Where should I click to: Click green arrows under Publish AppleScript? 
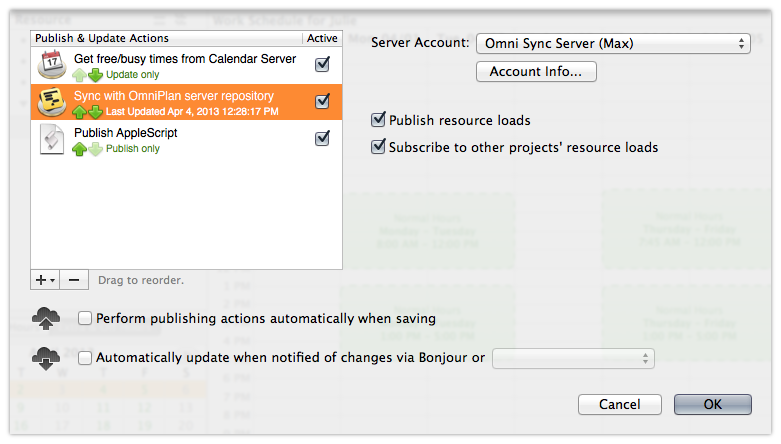pyautogui.click(x=87, y=149)
